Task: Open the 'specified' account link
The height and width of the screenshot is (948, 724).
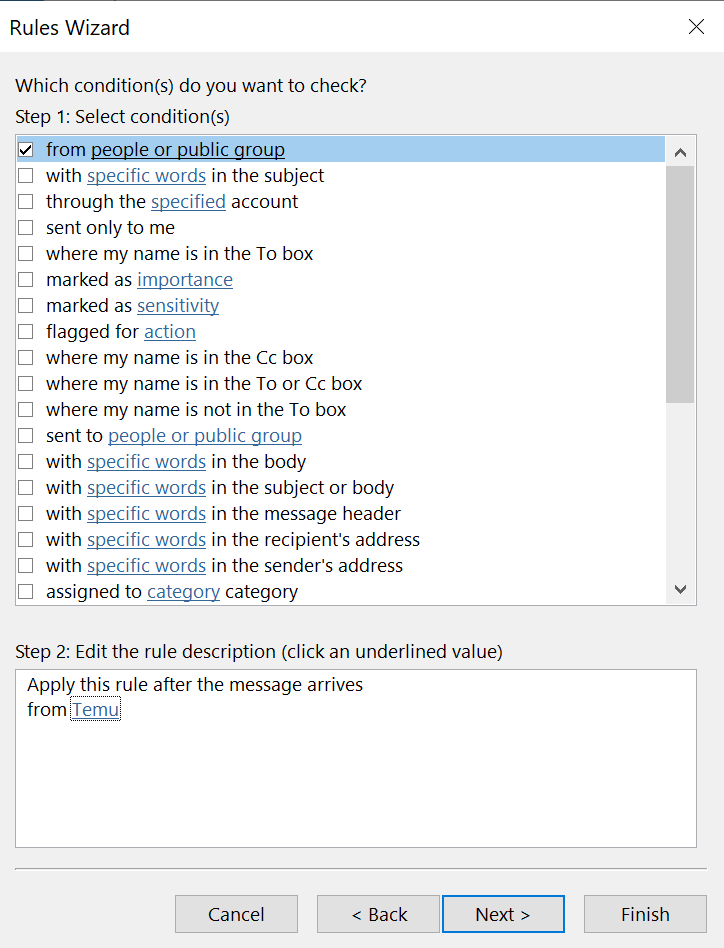Action: click(x=188, y=201)
